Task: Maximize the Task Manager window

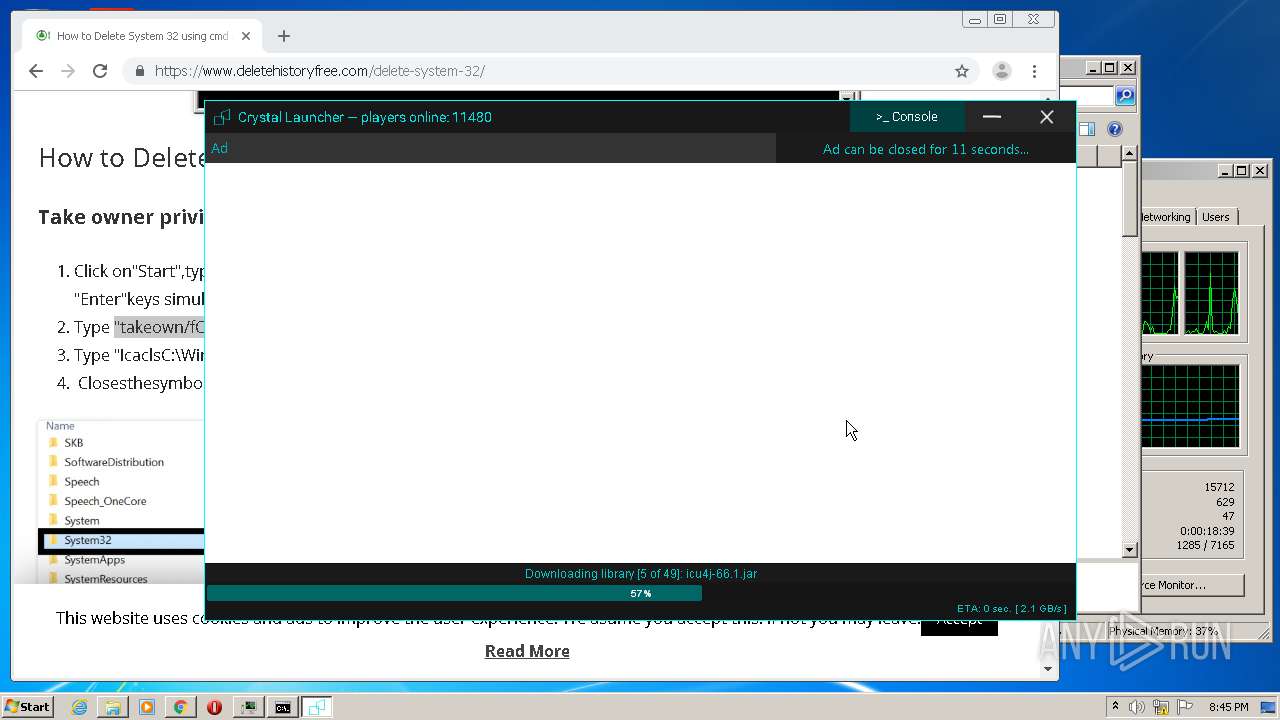Action: click(1241, 171)
